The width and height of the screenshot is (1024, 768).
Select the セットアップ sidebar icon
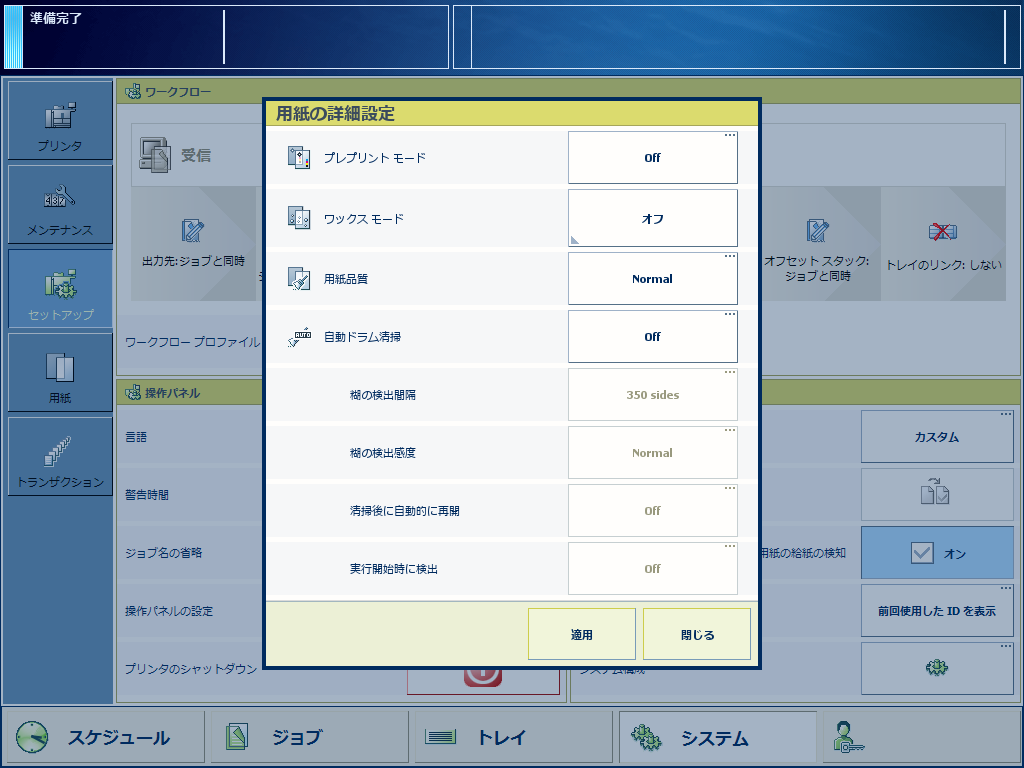point(60,290)
